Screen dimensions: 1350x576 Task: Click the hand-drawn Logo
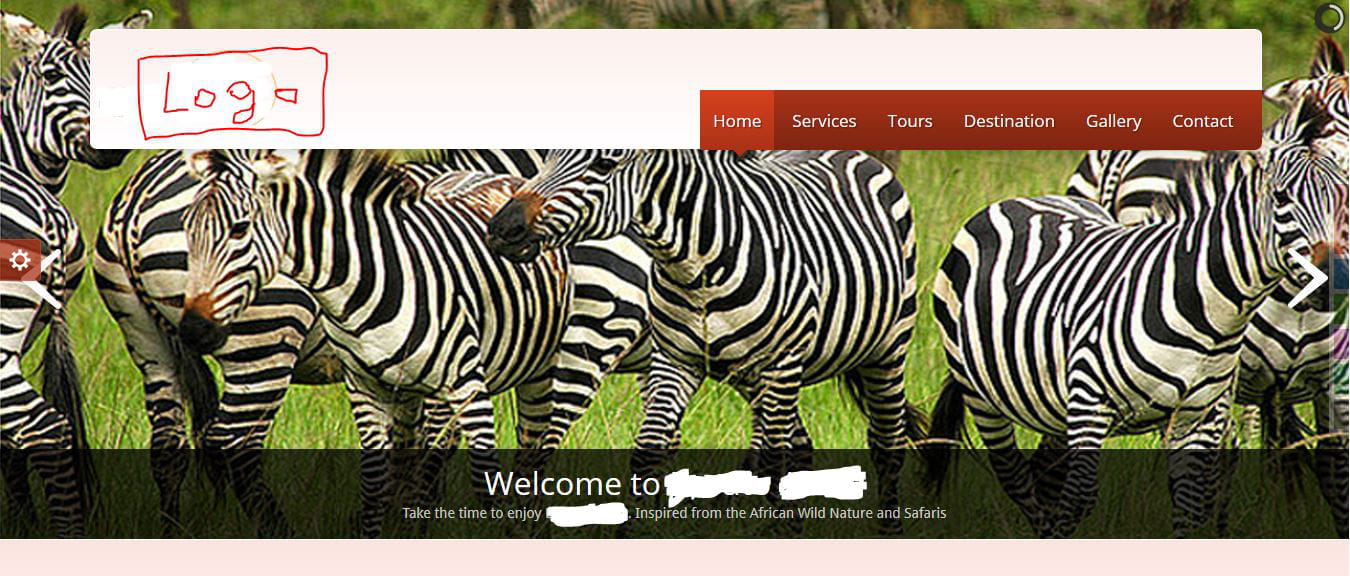[232, 93]
